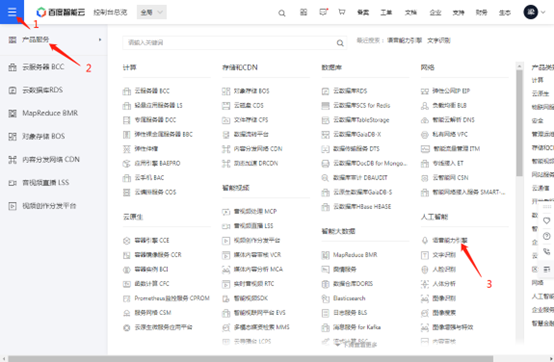
Task: Click the 负载均衡 BLB product icon
Action: (x=425, y=105)
